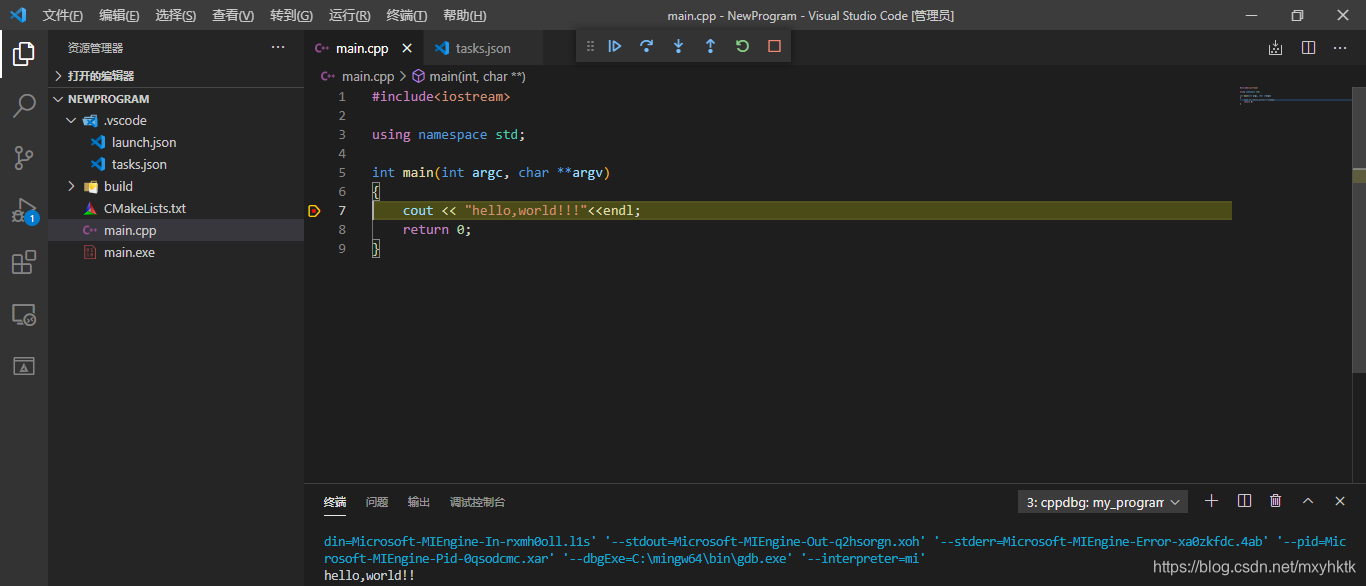
Task: Select the 调试控制台 panel tab
Action: (x=478, y=502)
